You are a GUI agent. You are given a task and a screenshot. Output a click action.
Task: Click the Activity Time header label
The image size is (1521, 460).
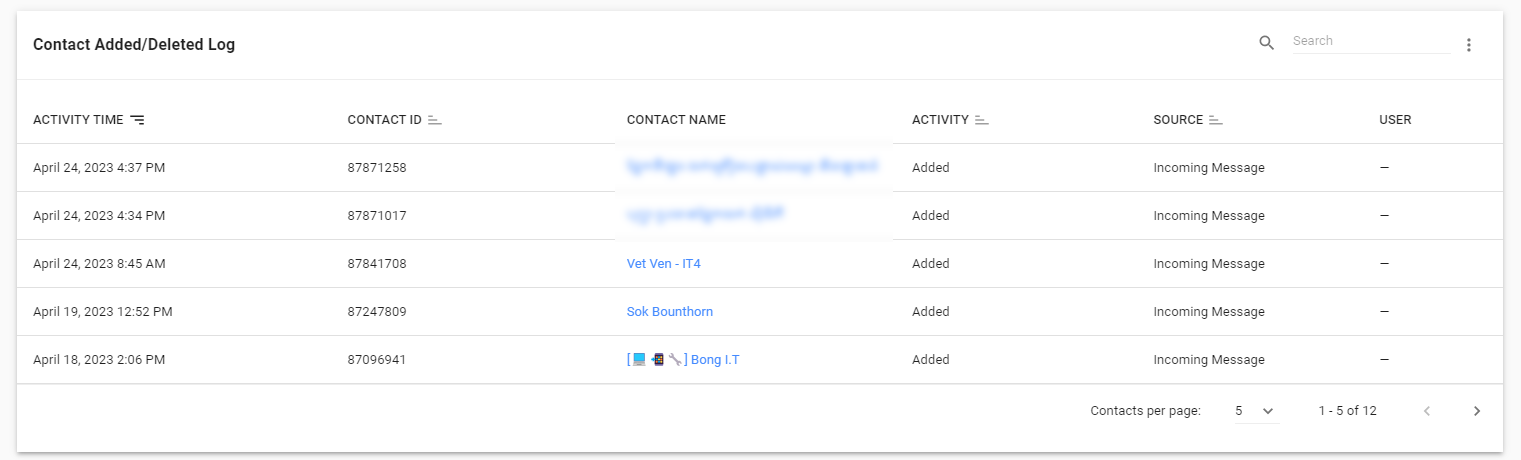pos(78,120)
